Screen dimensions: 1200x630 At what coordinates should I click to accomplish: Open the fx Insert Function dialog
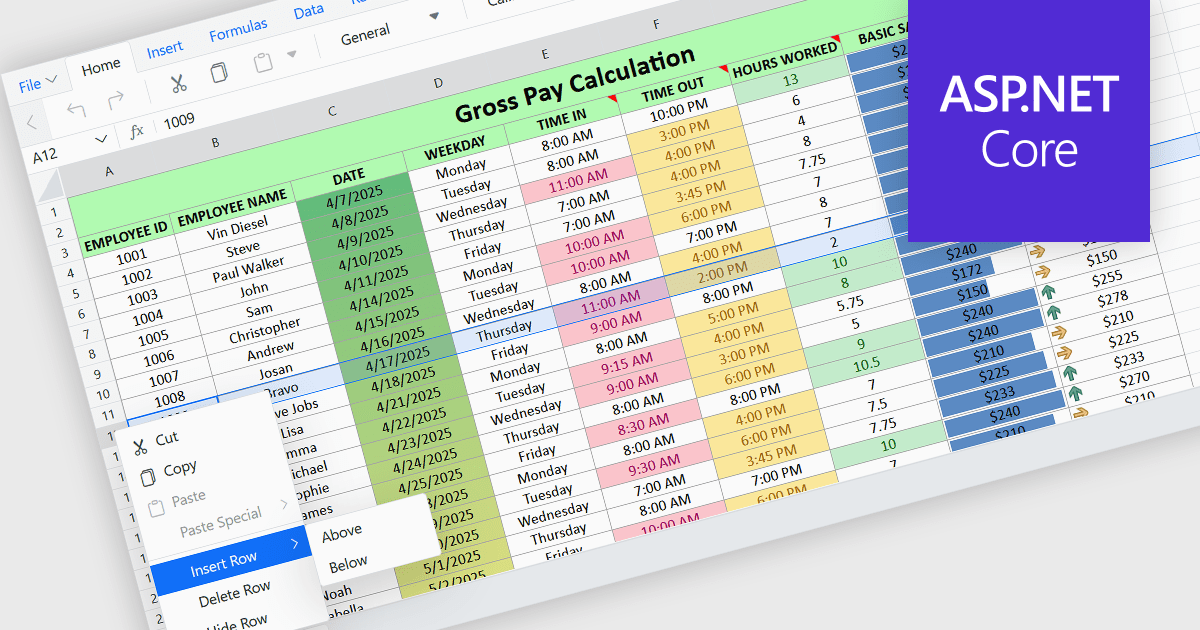click(x=137, y=131)
